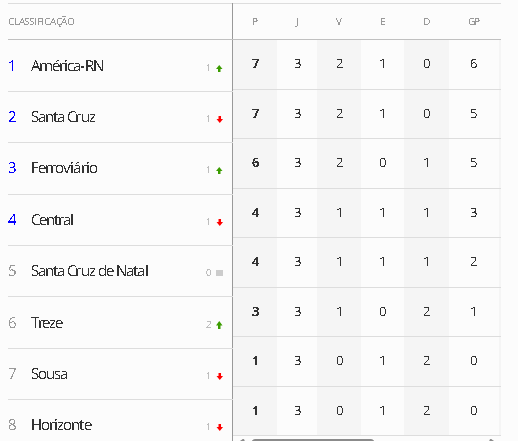518x441 pixels.
Task: Click the red down arrow beside Sousa
Action: 219,376
